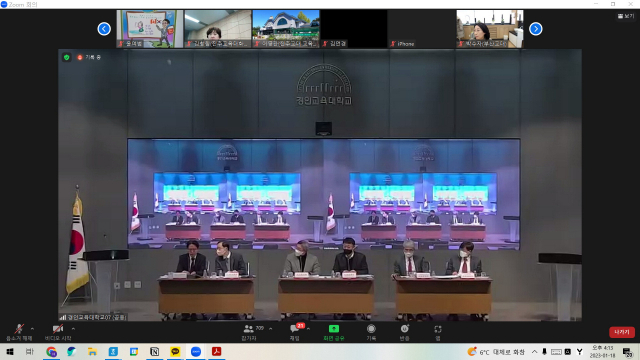Select the iPhone participant thumbnail
The width and height of the screenshot is (640, 360).
(422, 29)
